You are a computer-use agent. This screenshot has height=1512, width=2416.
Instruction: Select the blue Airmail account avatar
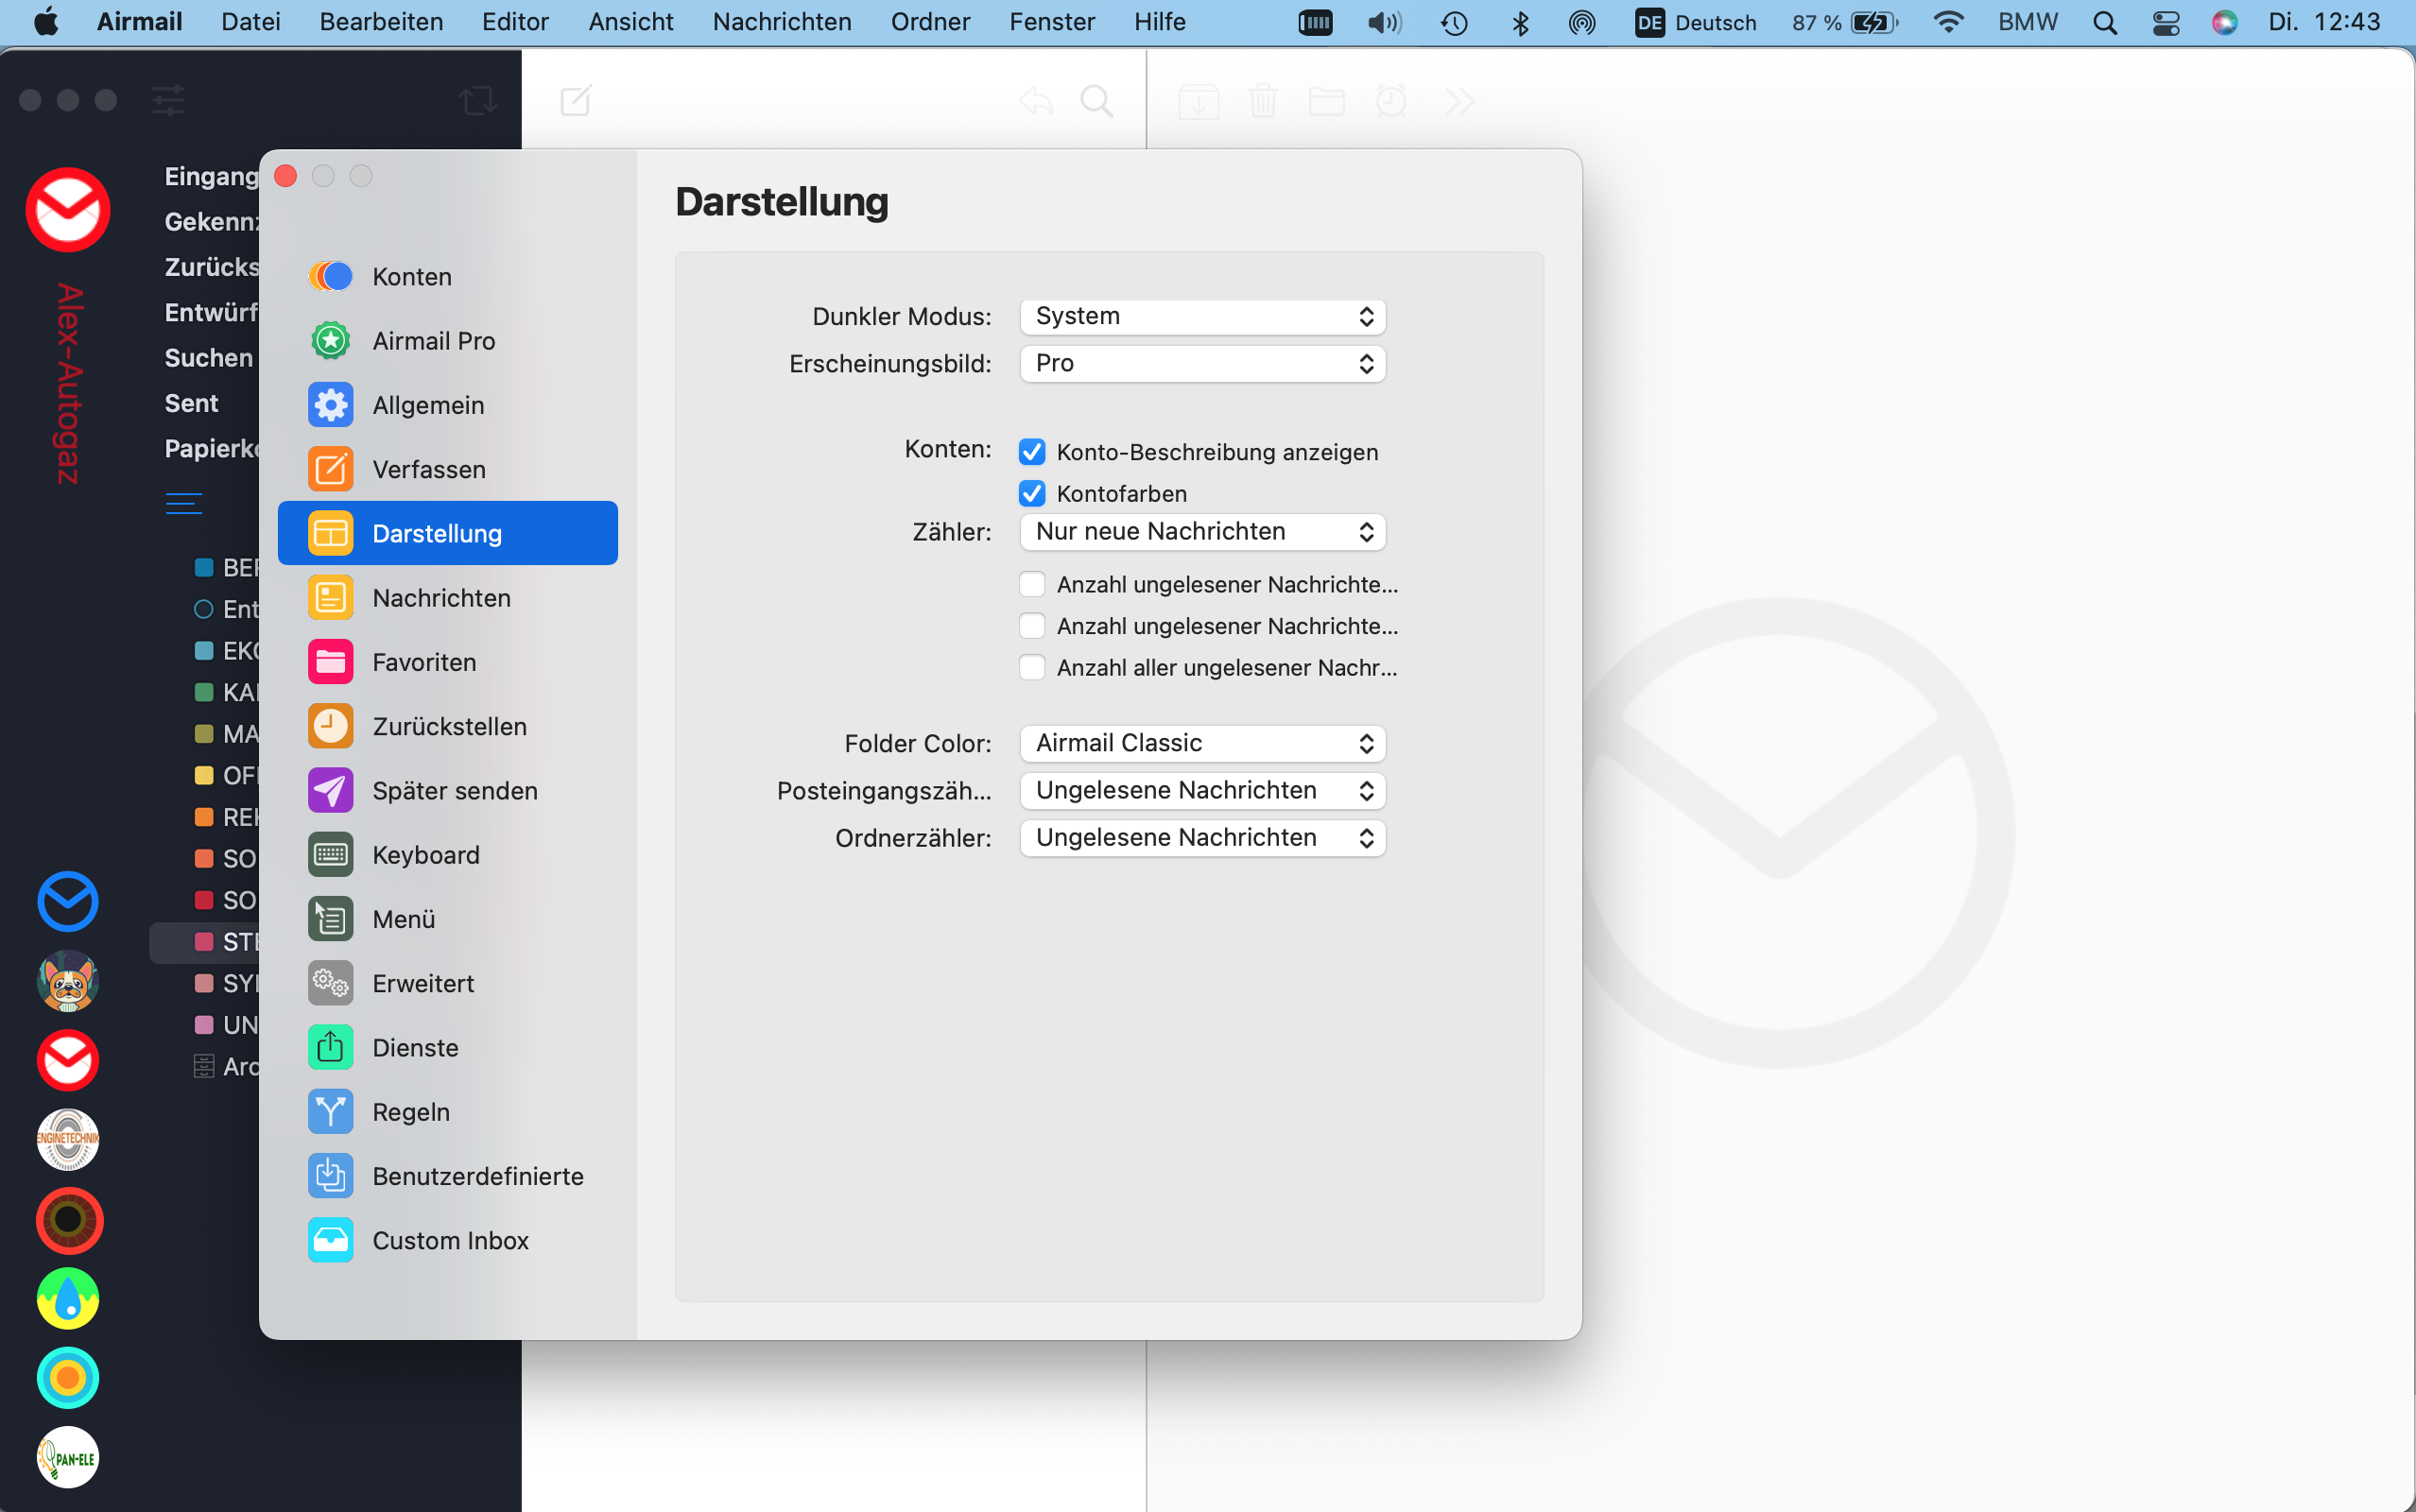[x=68, y=901]
